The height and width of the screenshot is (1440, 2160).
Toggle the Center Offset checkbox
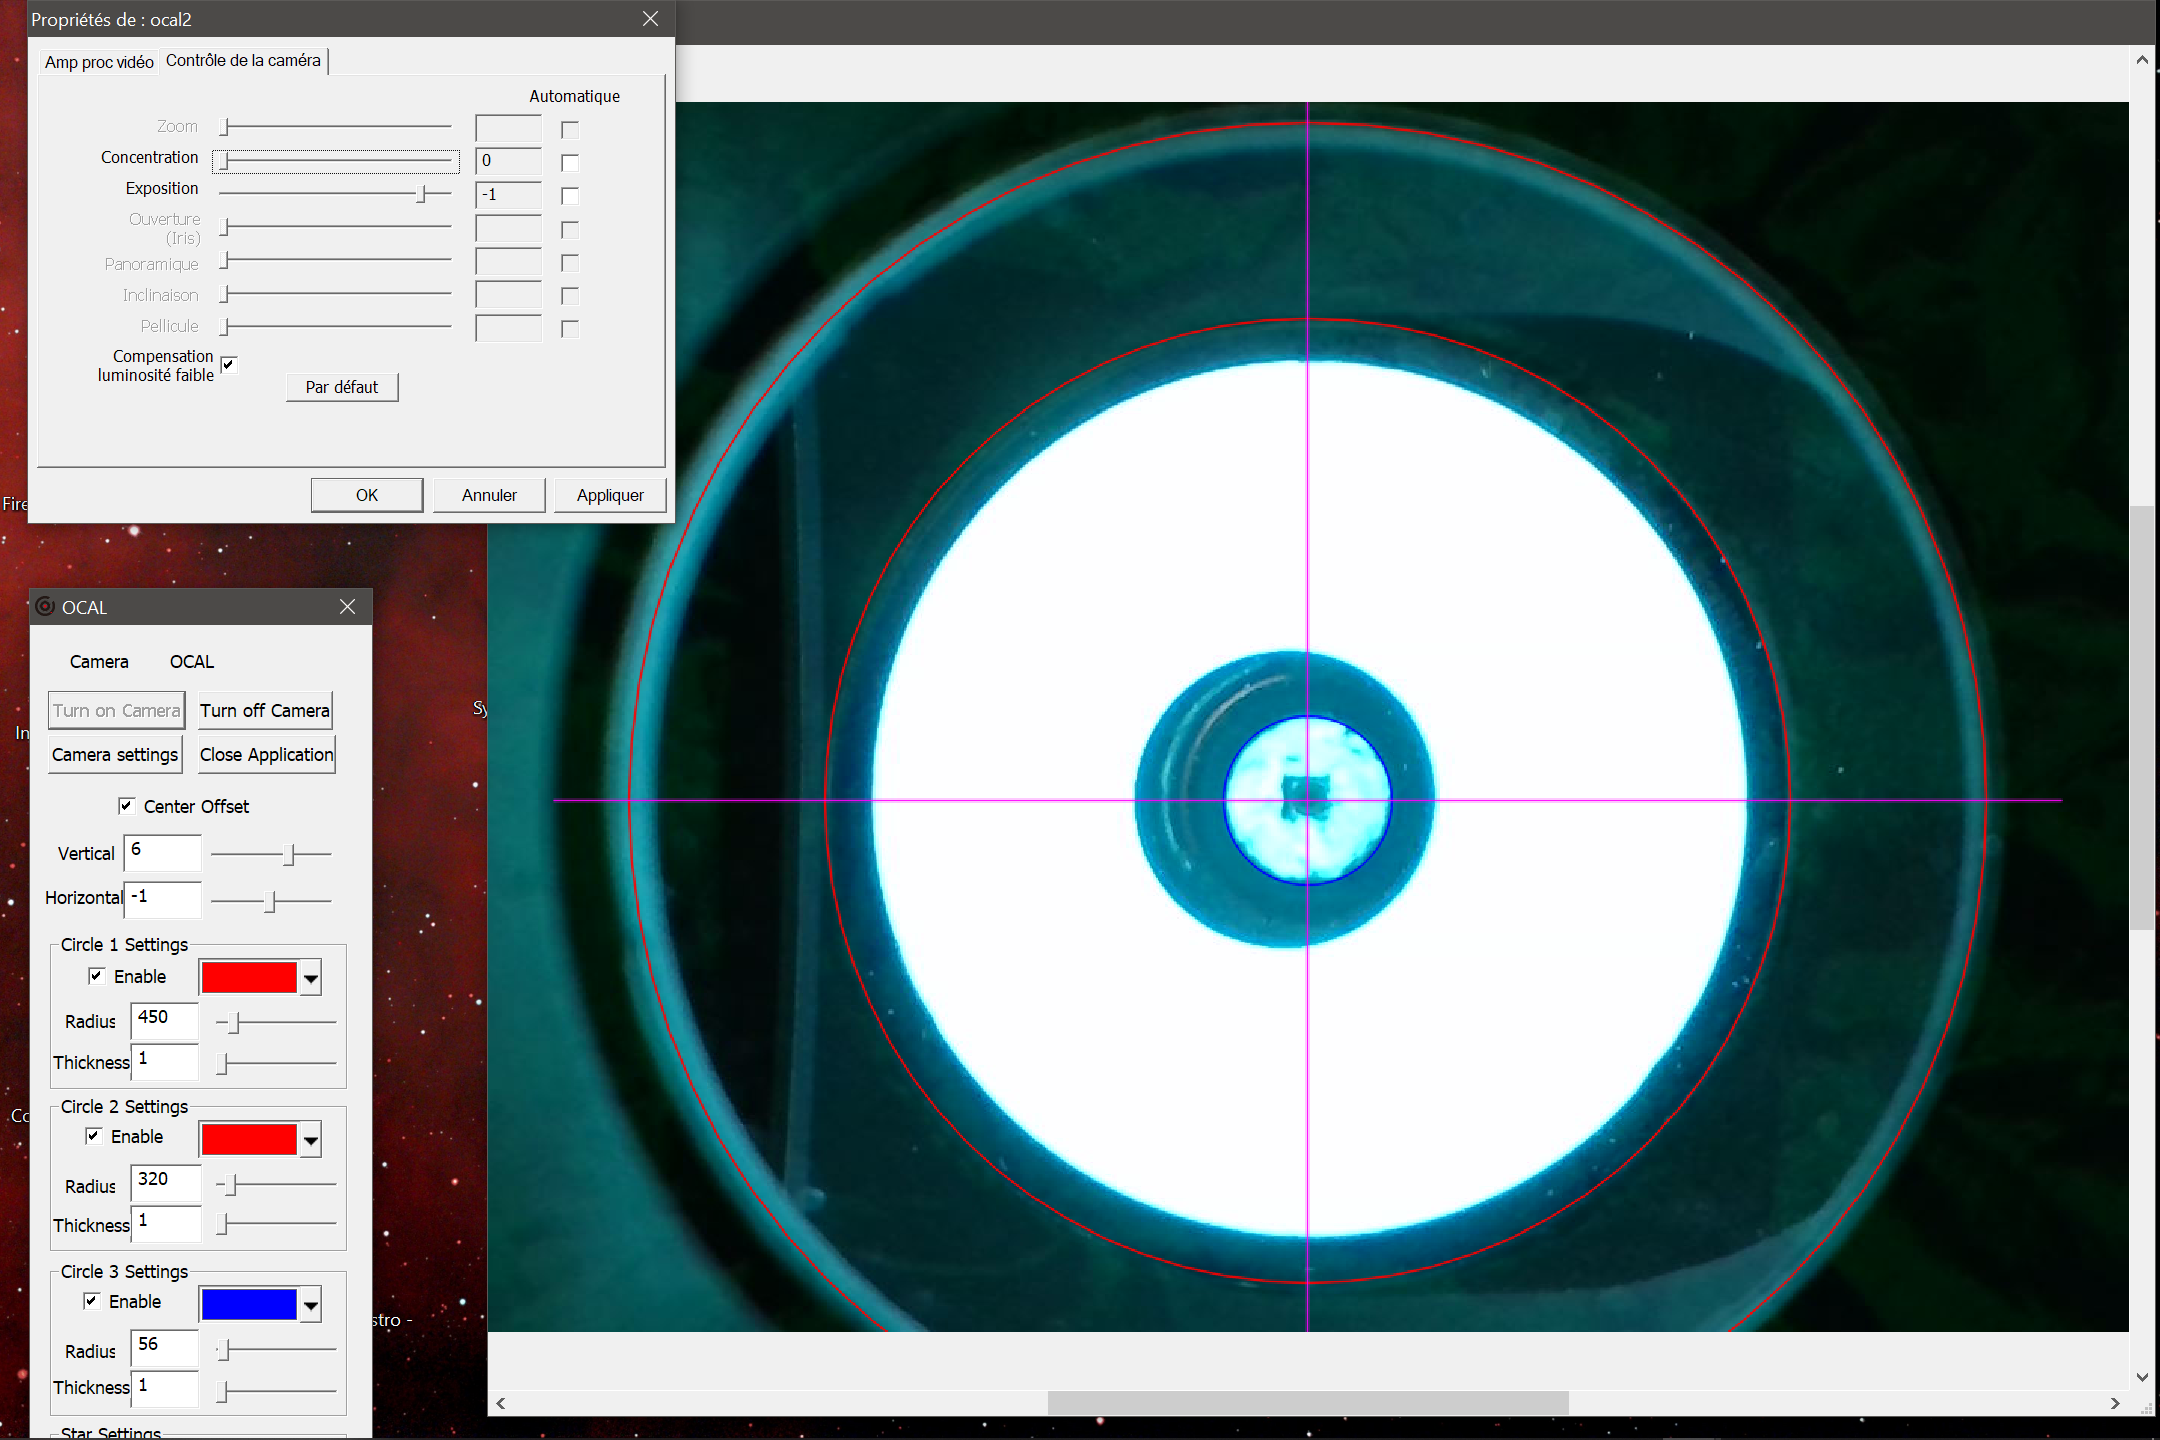(x=127, y=806)
